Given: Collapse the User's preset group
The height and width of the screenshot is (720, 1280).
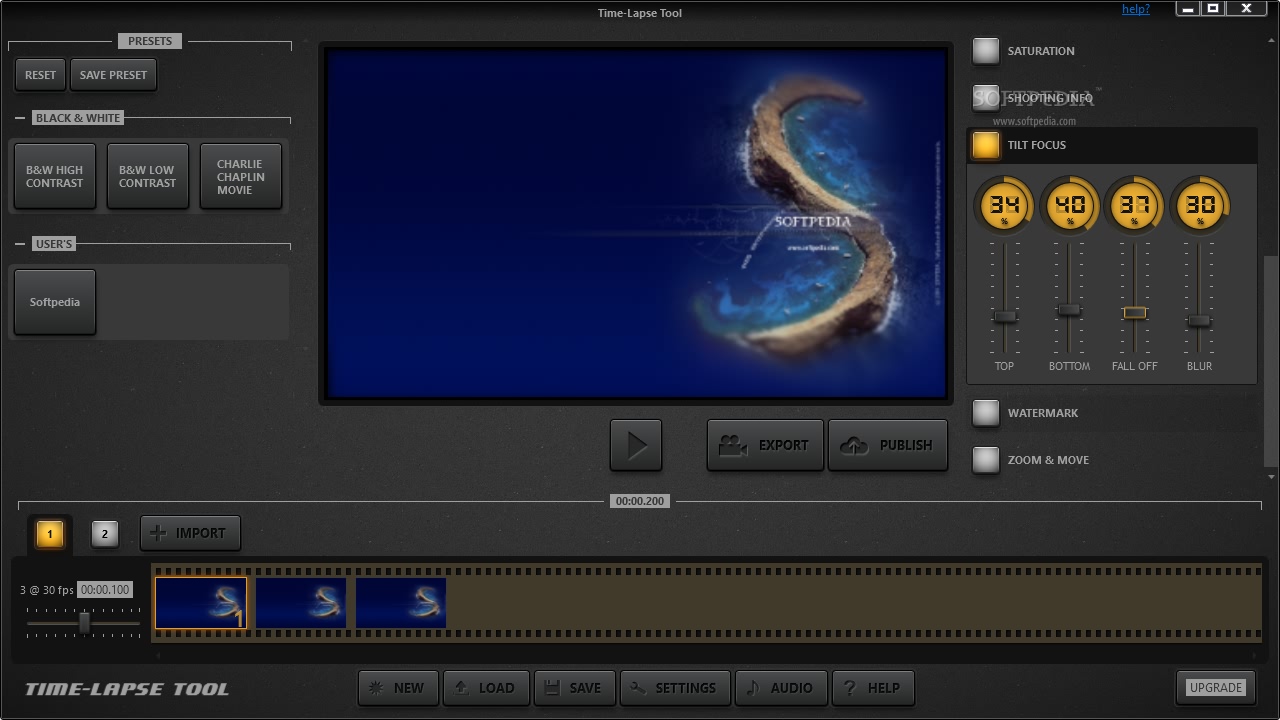Looking at the screenshot, I should [20, 244].
